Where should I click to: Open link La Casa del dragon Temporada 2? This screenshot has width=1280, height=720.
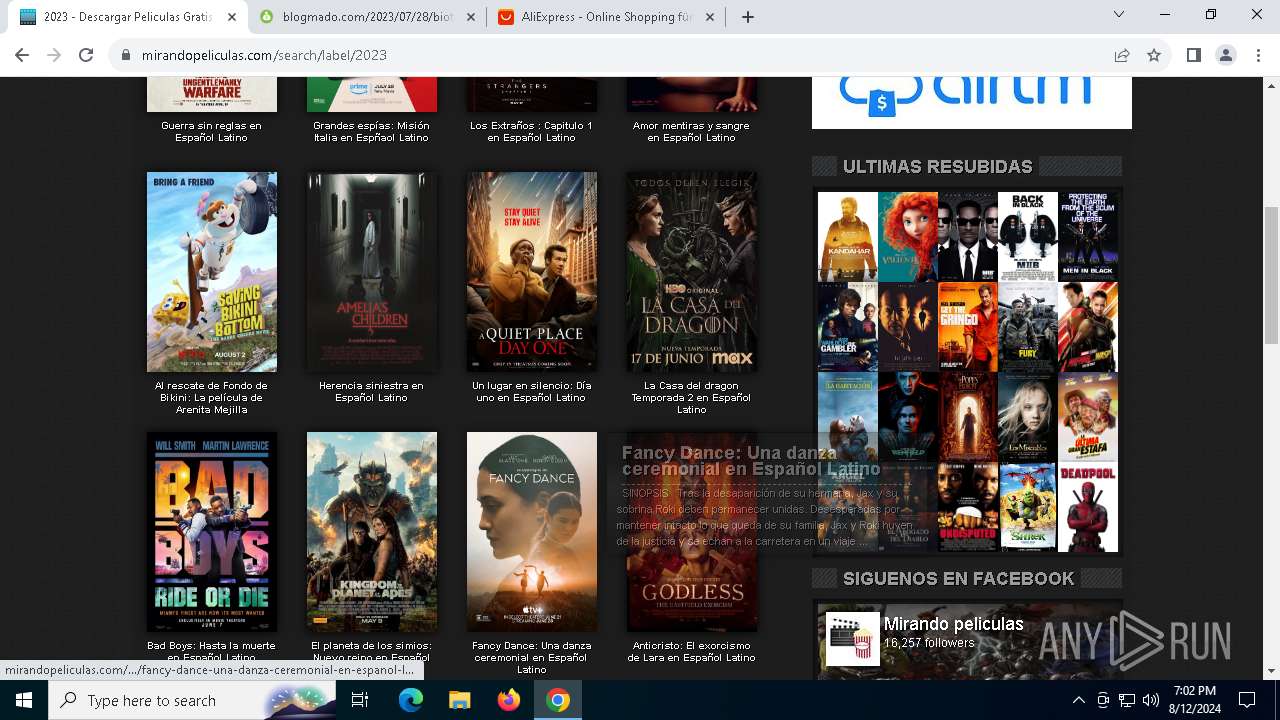point(691,398)
